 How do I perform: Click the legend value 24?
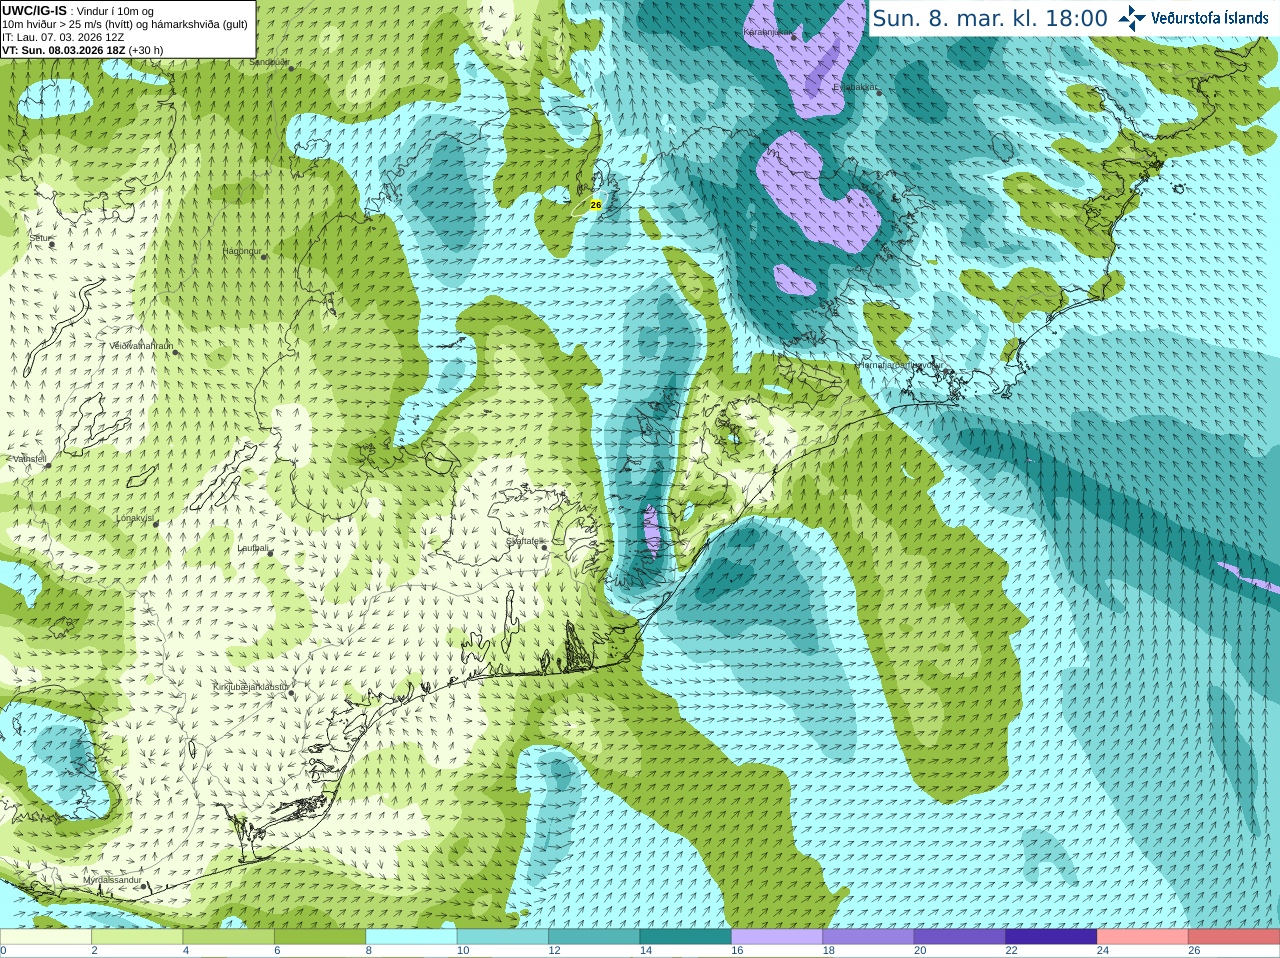coord(1103,951)
